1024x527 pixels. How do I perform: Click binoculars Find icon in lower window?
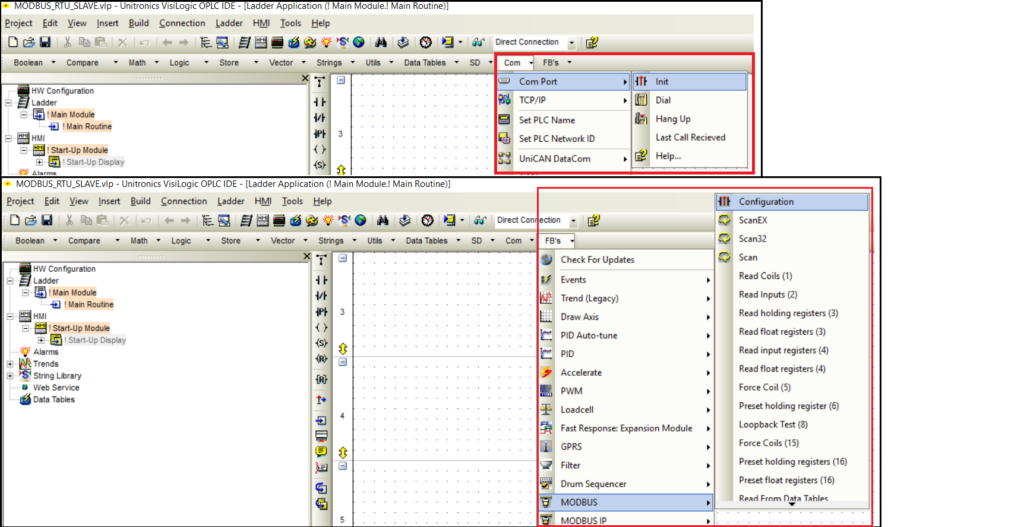point(383,221)
